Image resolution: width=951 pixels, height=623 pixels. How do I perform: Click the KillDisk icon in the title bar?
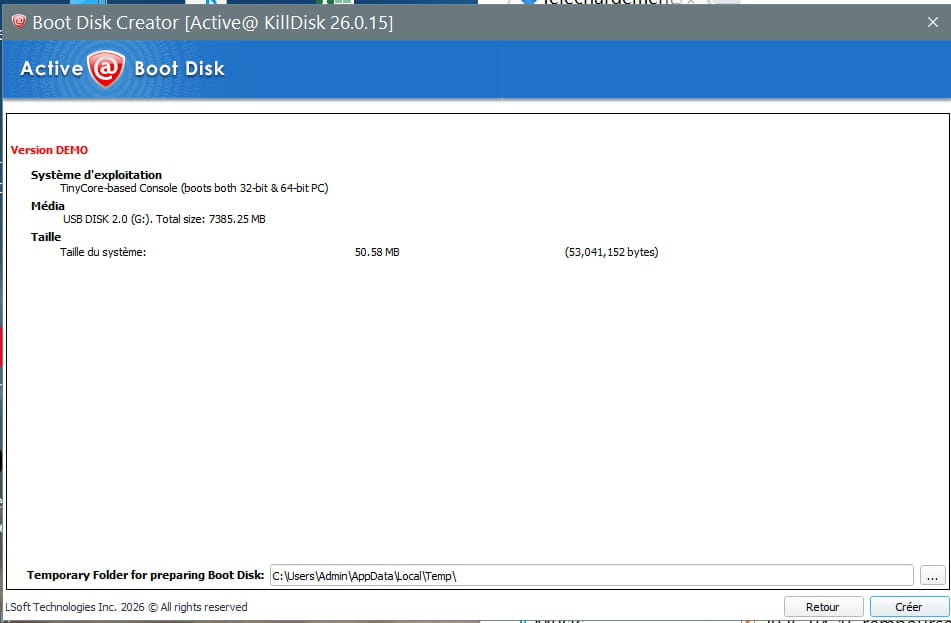pos(18,21)
